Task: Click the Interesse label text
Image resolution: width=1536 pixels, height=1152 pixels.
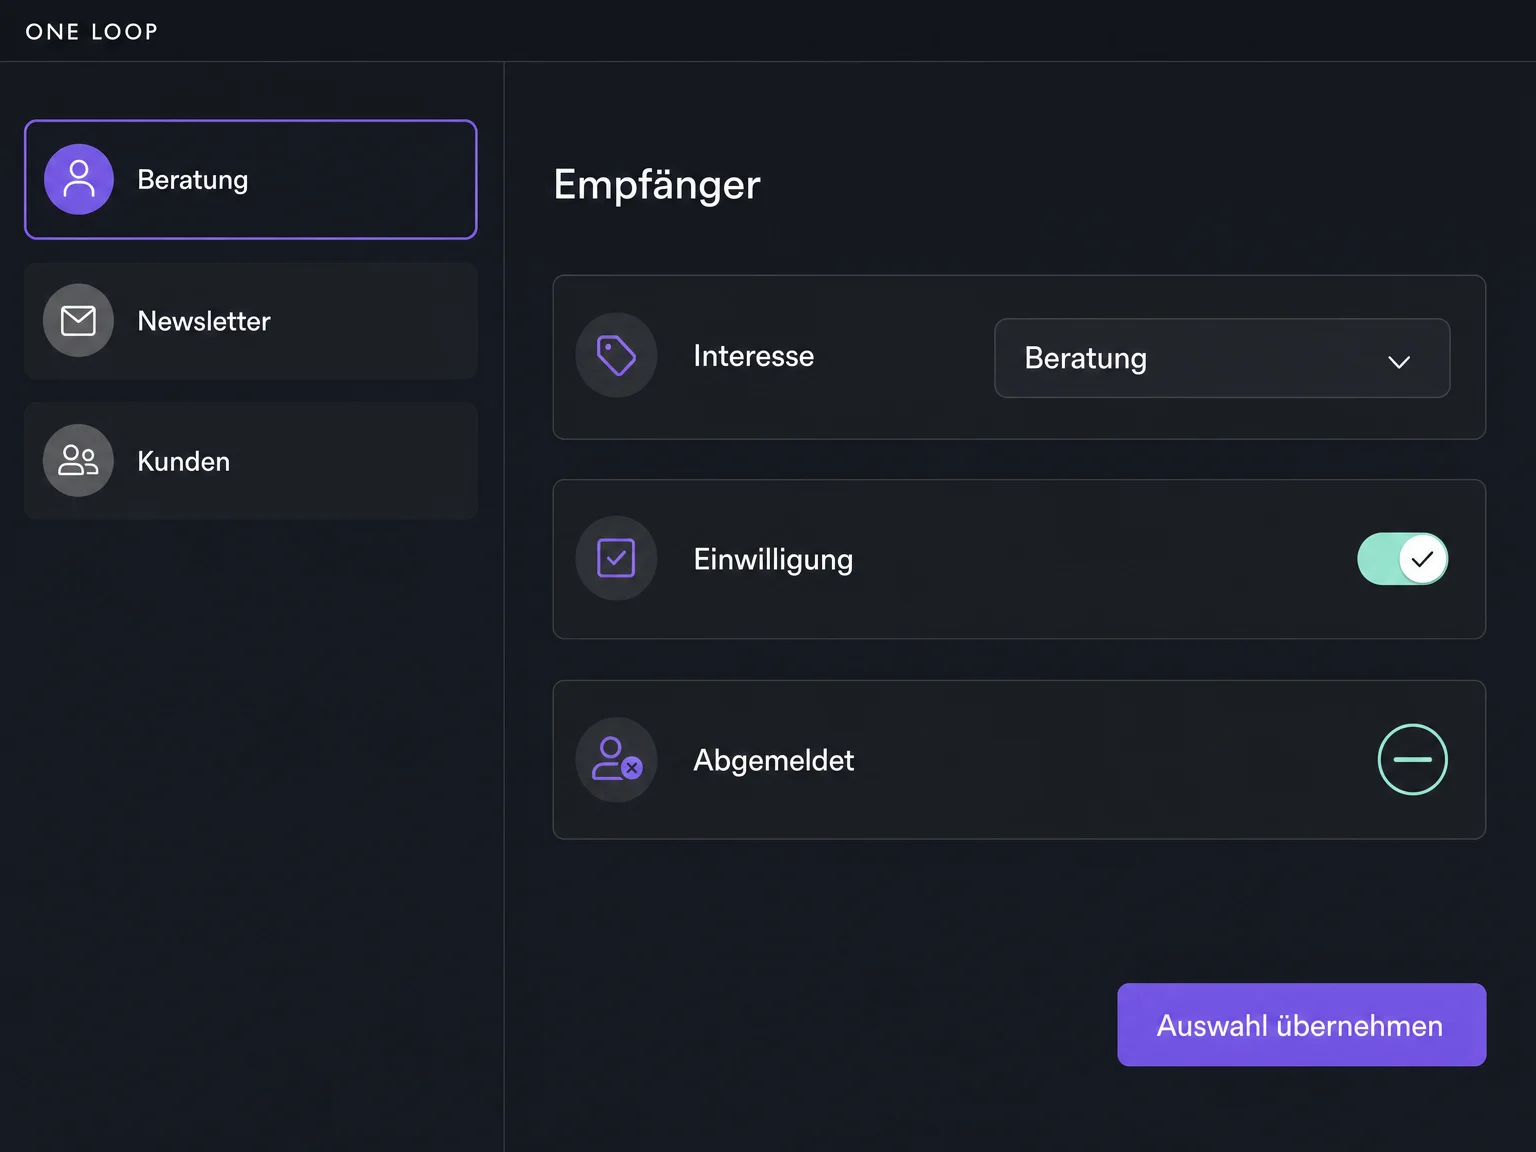Action: click(x=754, y=356)
